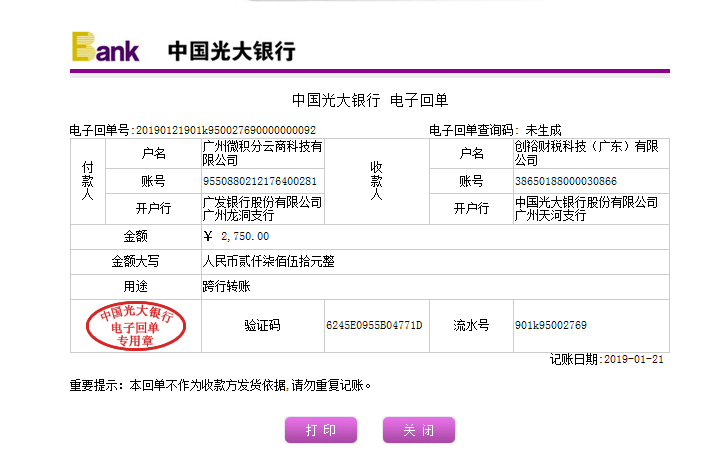
Task: Select verification code 6245E0955B04771D
Action: click(374, 325)
